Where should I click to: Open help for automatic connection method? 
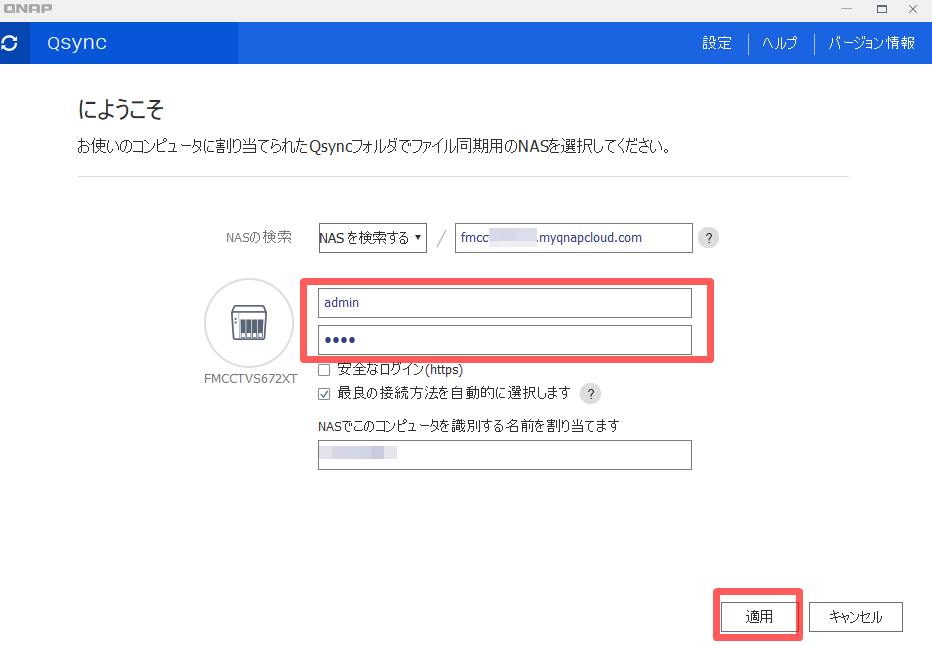point(590,393)
